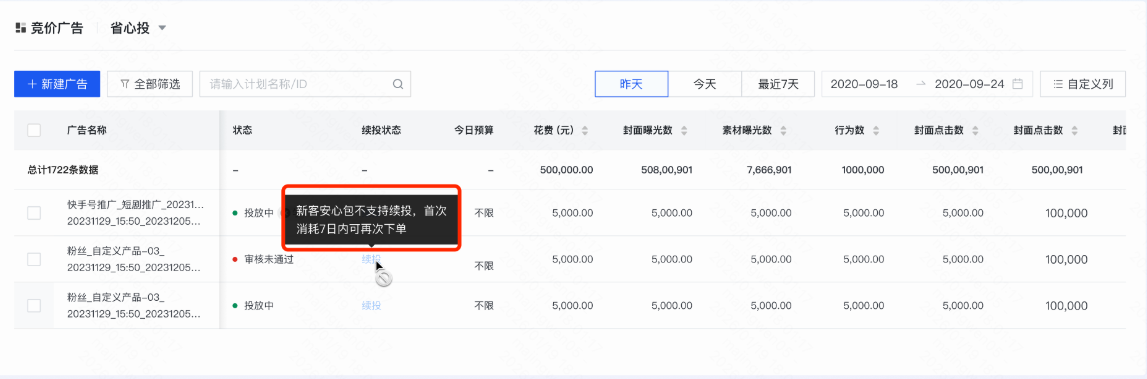Open the calendar icon in date range
This screenshot has width=1147, height=379.
tap(1018, 84)
